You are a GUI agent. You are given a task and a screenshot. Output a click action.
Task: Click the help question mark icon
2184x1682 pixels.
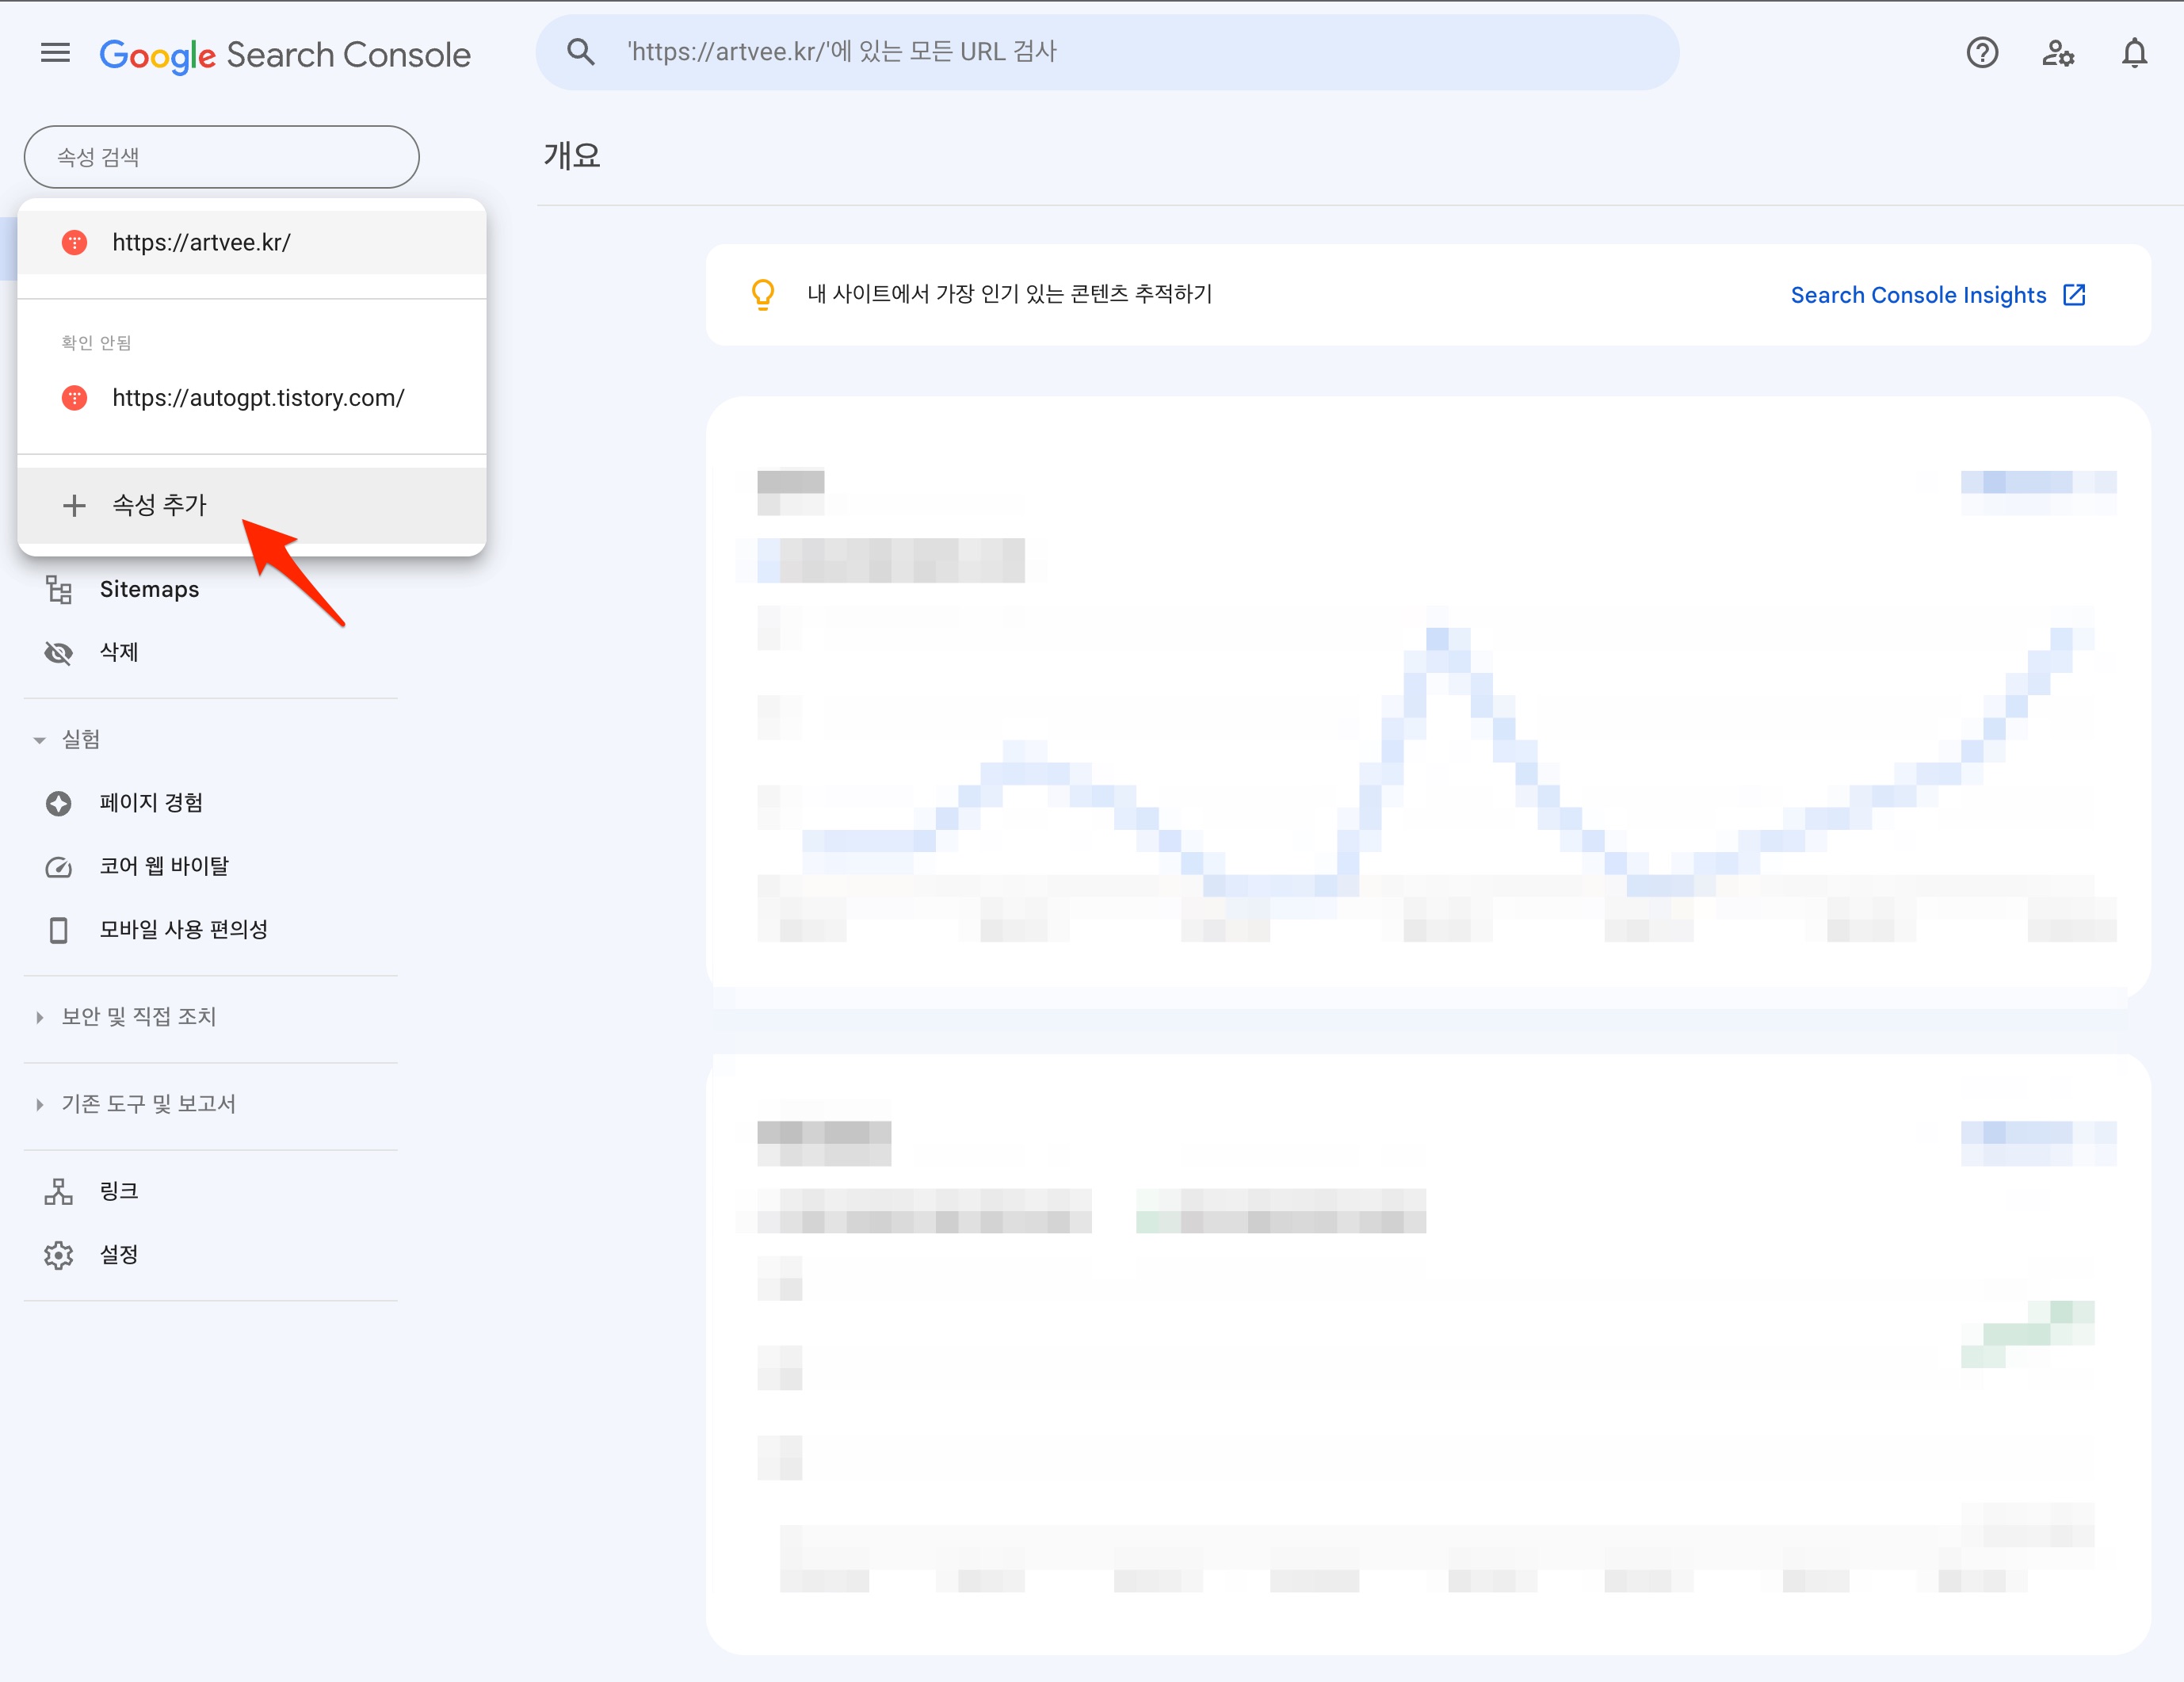coord(1981,53)
